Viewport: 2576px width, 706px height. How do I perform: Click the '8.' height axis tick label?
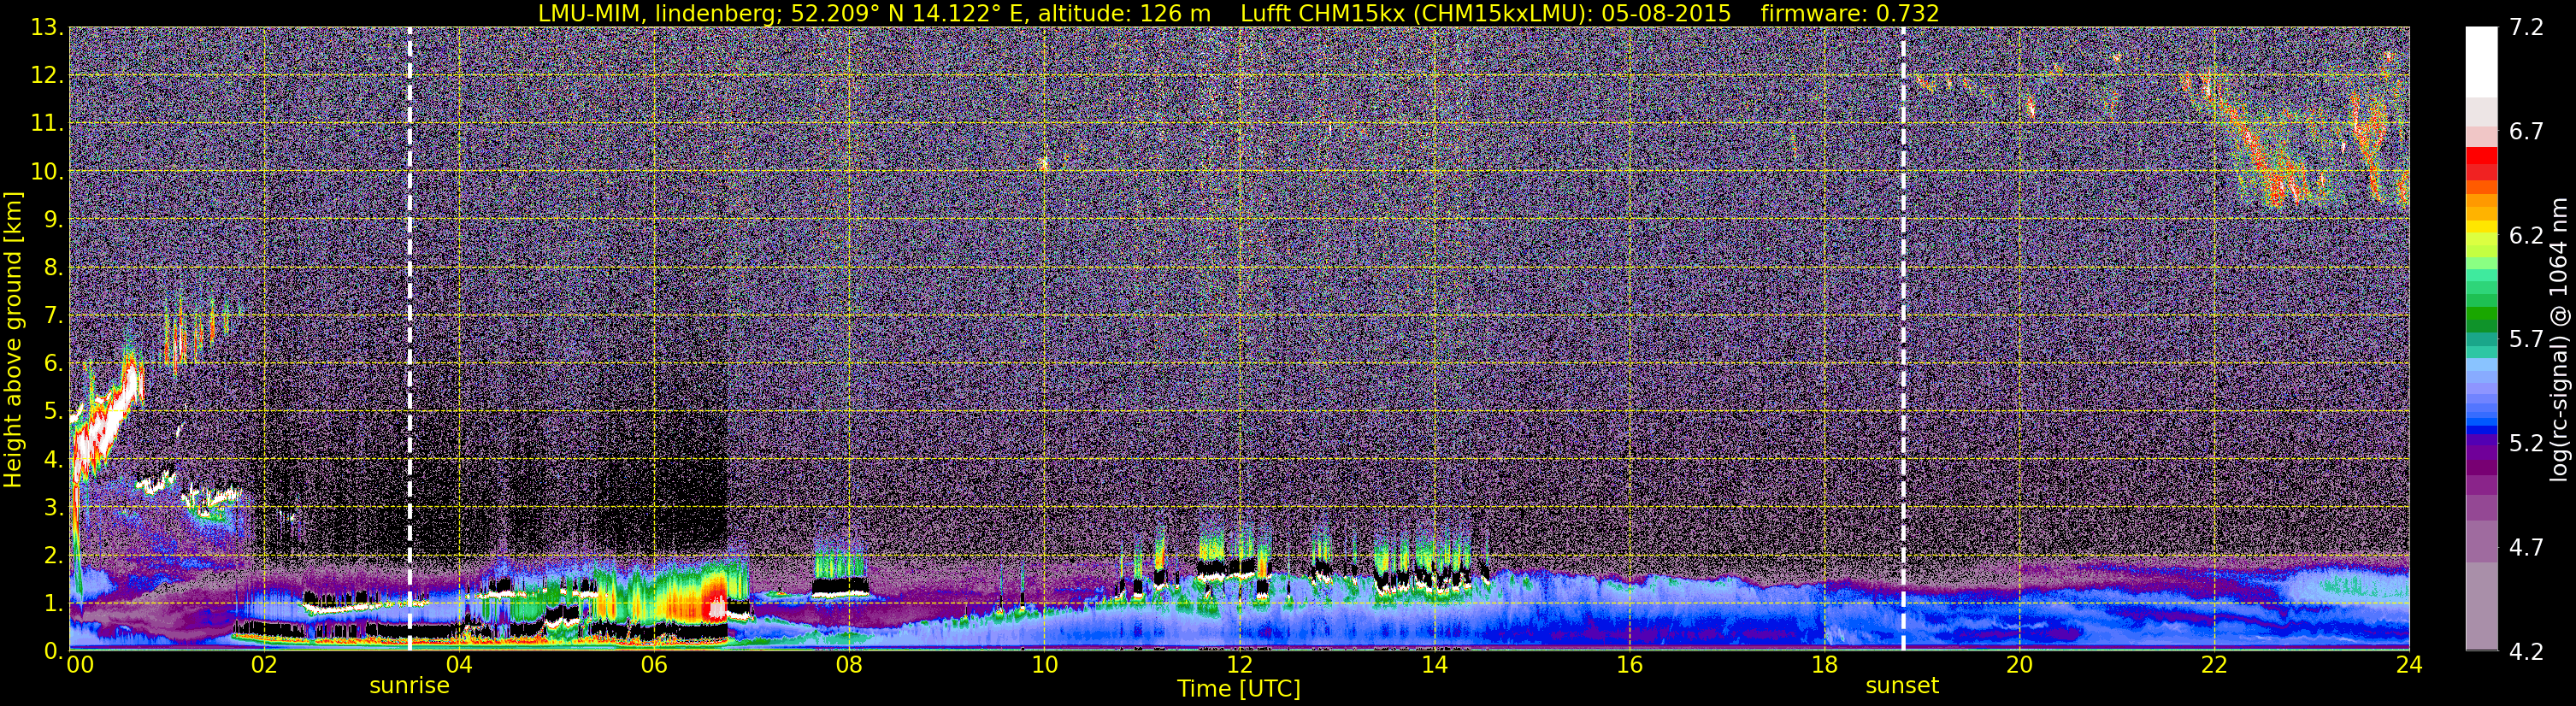point(52,268)
